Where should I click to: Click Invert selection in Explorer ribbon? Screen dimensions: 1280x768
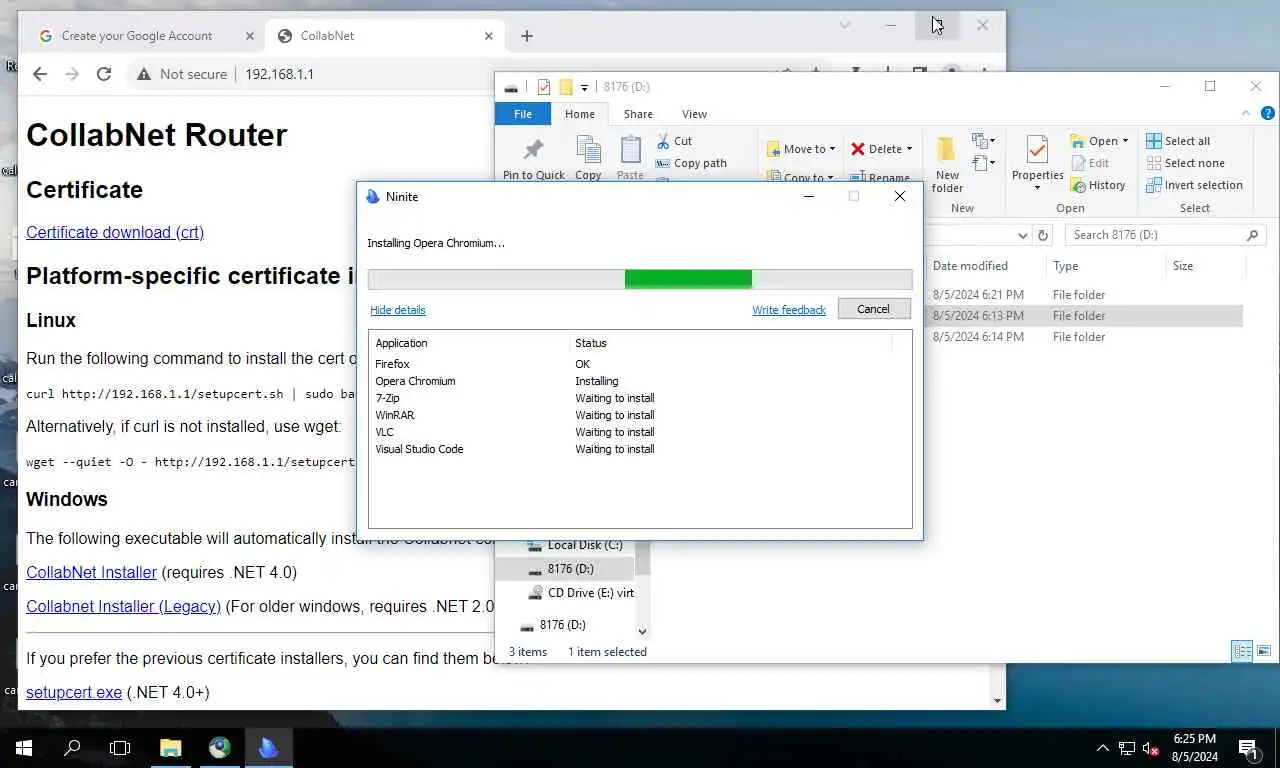pyautogui.click(x=1194, y=185)
